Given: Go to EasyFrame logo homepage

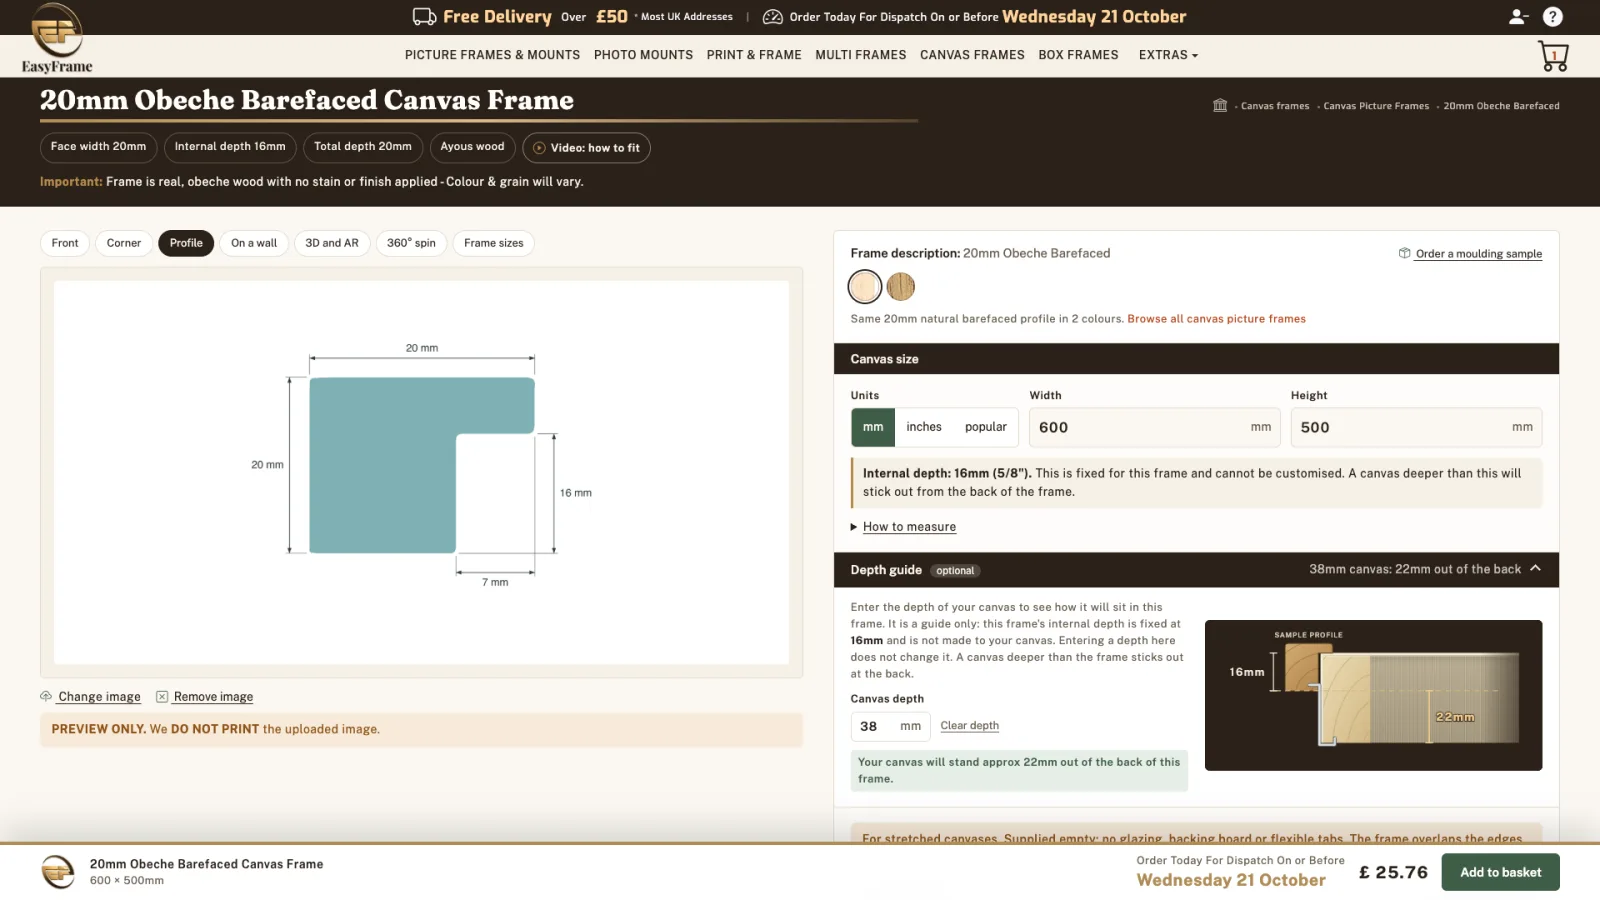Looking at the screenshot, I should tap(57, 38).
